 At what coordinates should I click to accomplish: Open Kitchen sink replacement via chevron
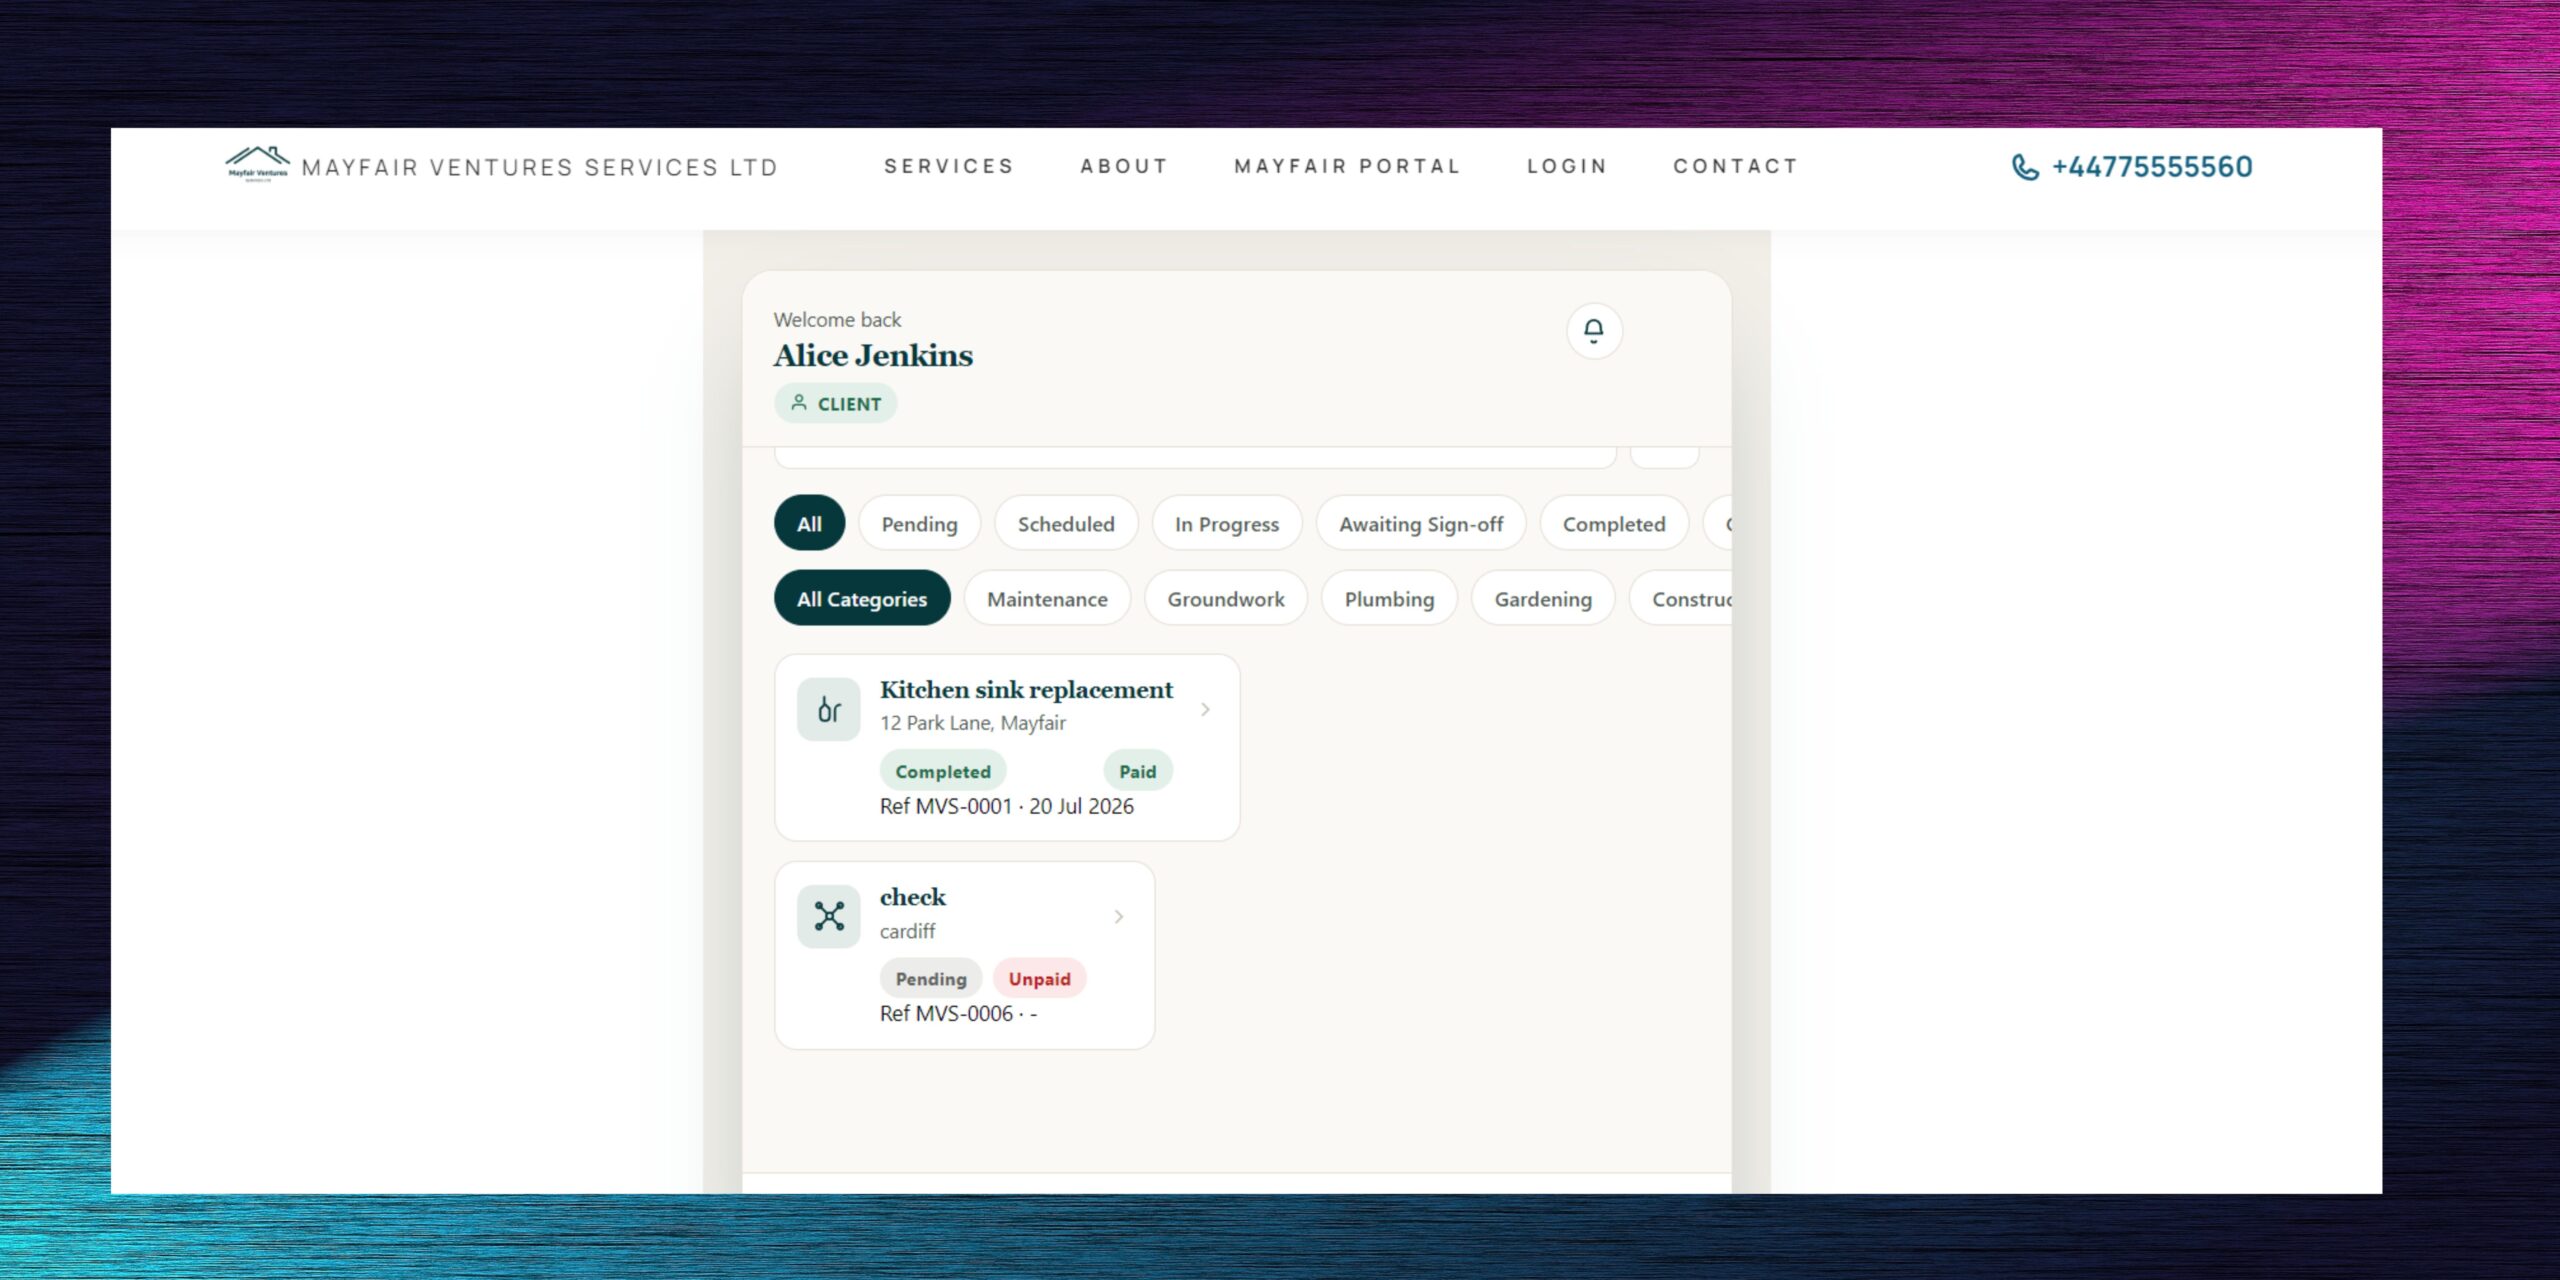click(1205, 709)
